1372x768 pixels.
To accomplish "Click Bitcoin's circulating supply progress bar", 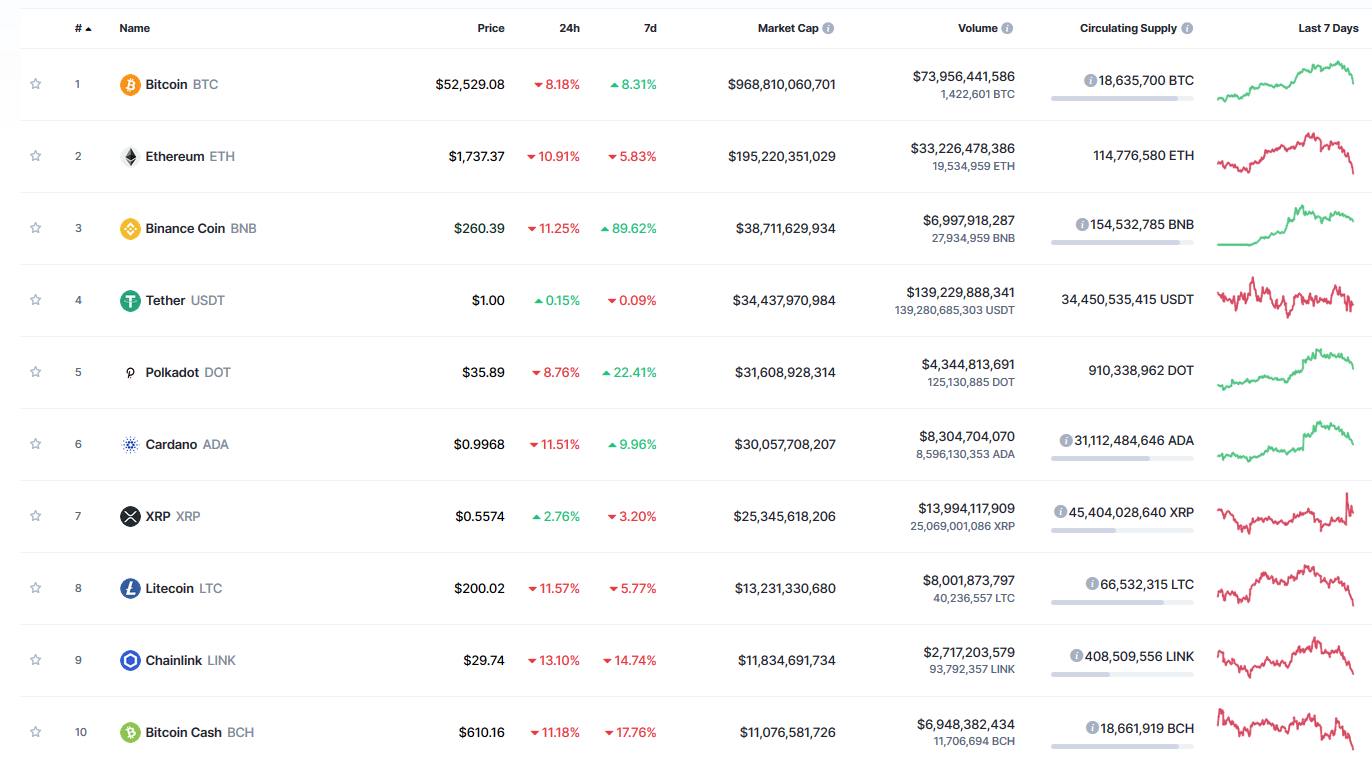I will [1122, 98].
